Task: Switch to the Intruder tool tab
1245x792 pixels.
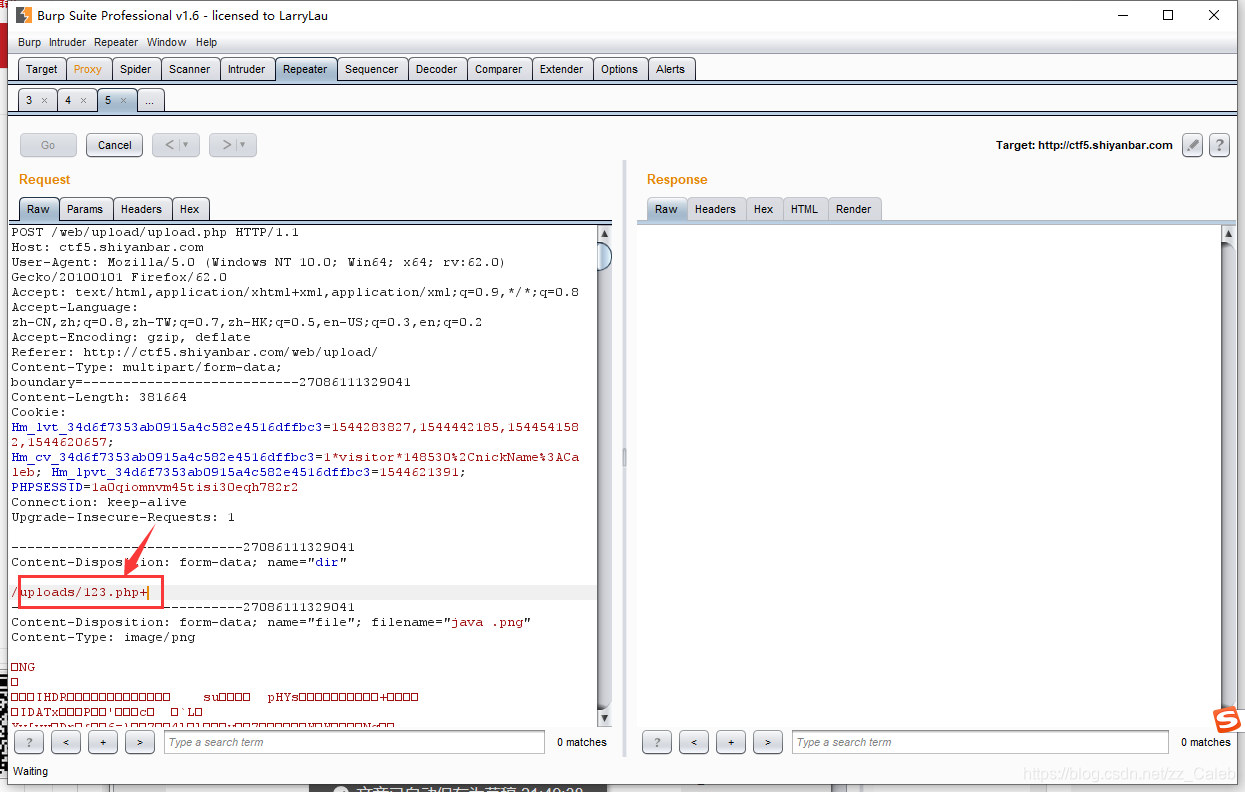Action: 247,69
